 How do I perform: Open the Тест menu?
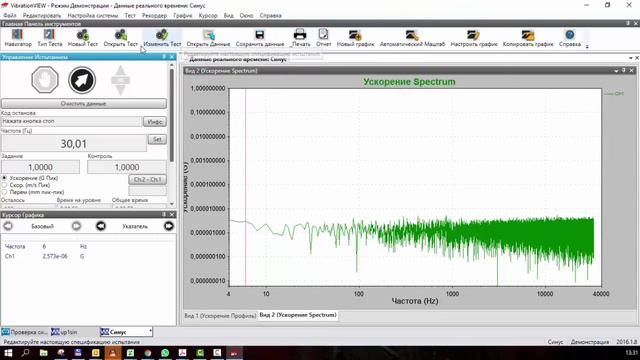click(x=130, y=16)
